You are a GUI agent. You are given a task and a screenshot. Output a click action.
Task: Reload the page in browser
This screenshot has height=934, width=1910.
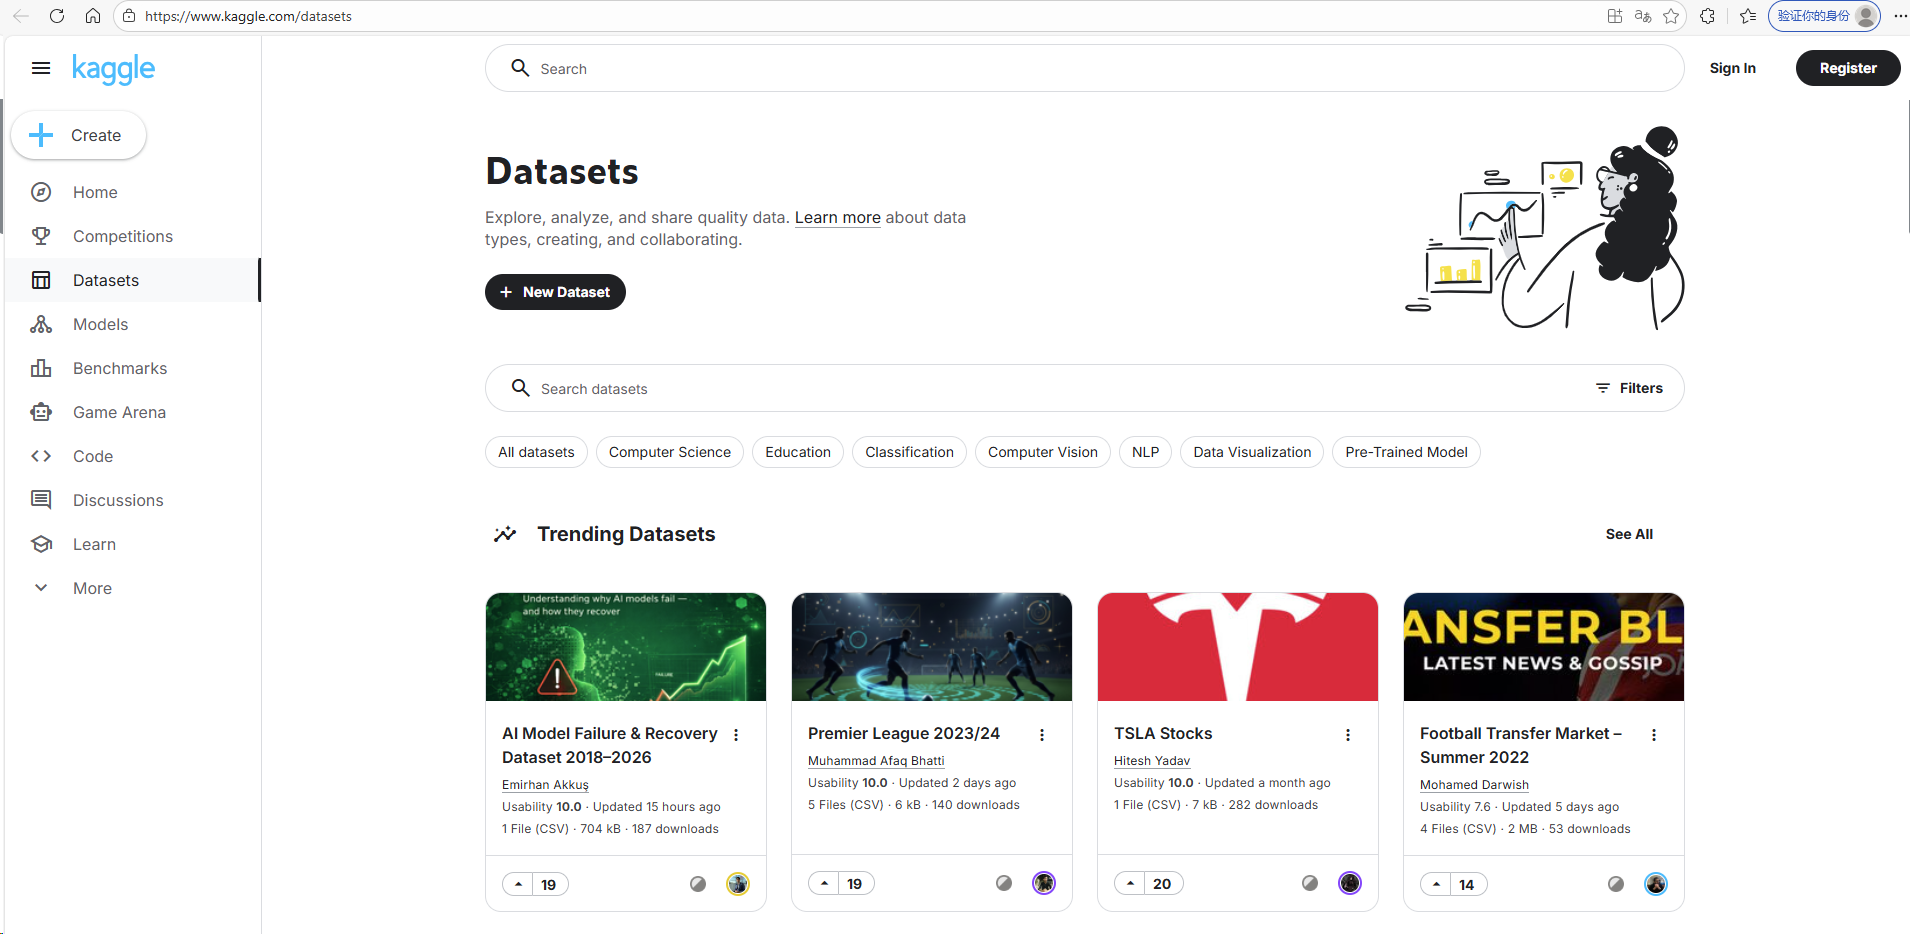(x=57, y=16)
